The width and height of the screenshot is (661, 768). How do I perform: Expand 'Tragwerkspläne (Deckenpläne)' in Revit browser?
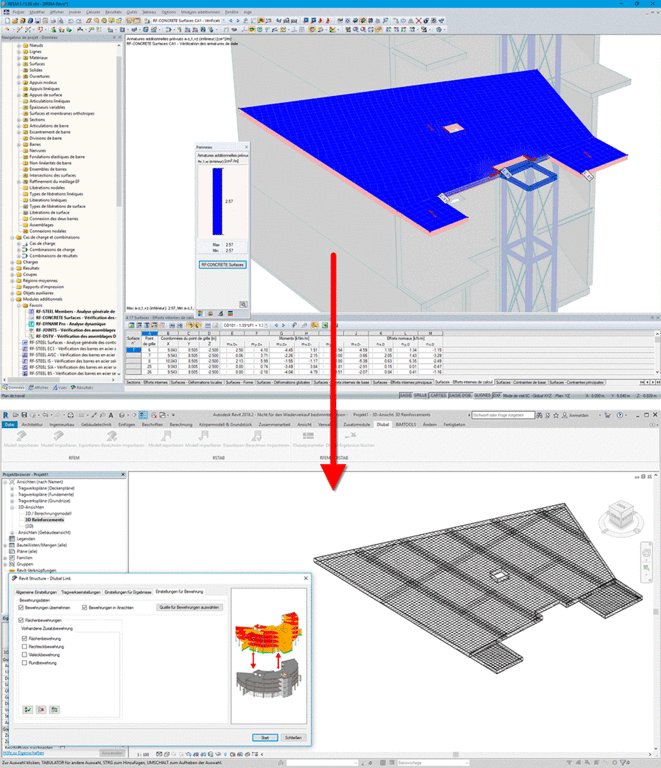pyautogui.click(x=12, y=488)
